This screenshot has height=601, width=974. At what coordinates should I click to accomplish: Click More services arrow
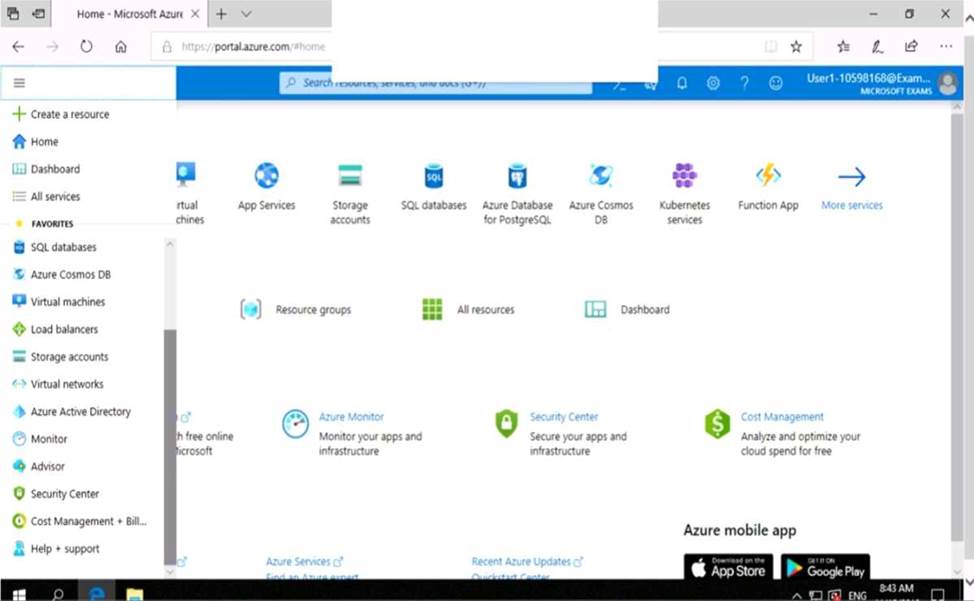pos(852,178)
